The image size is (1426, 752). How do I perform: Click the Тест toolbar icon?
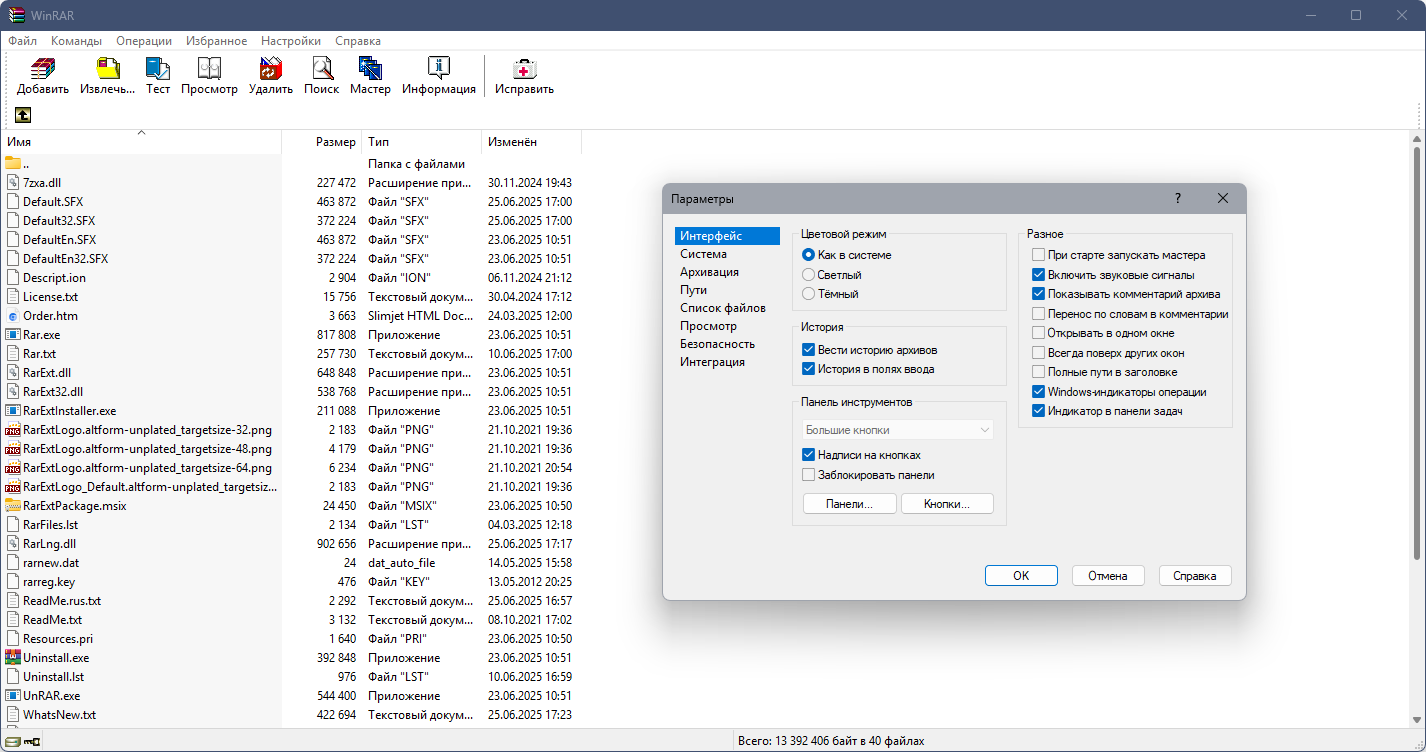click(x=158, y=69)
